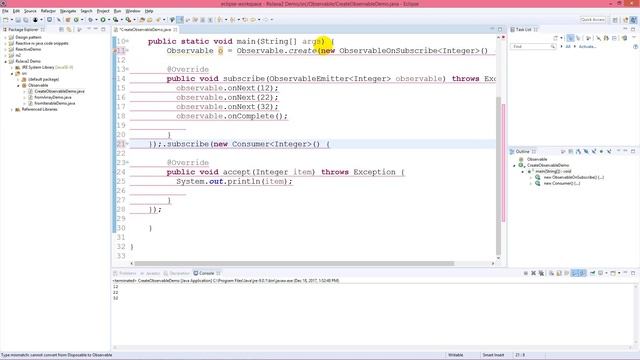Click the Toggle Mark Occurrences toolbar icon
The height and width of the screenshot is (360, 640).
pyautogui.click(x=180, y=20)
